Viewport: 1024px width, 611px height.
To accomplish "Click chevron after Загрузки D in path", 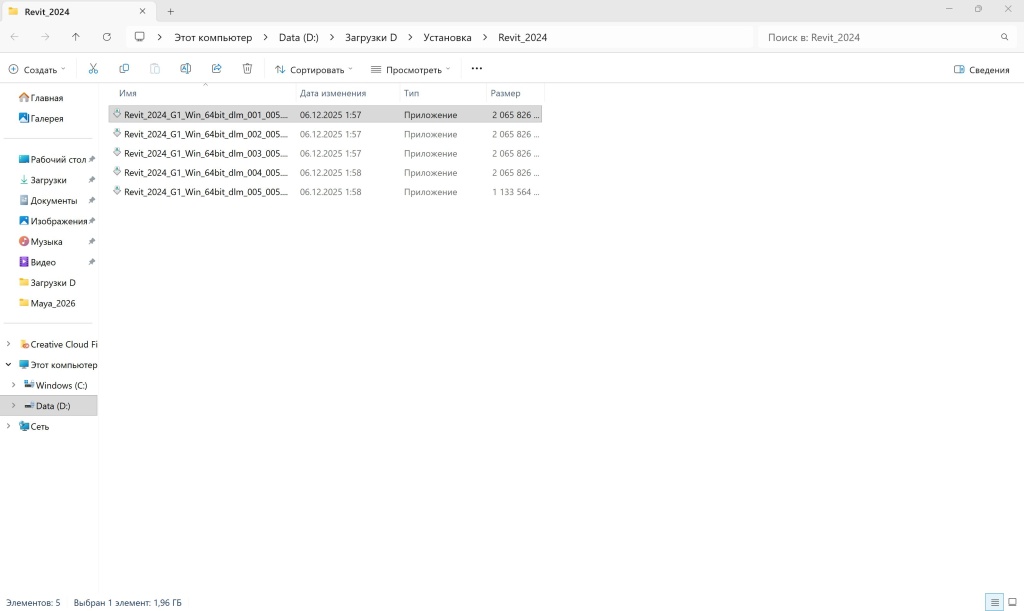I will coord(410,37).
